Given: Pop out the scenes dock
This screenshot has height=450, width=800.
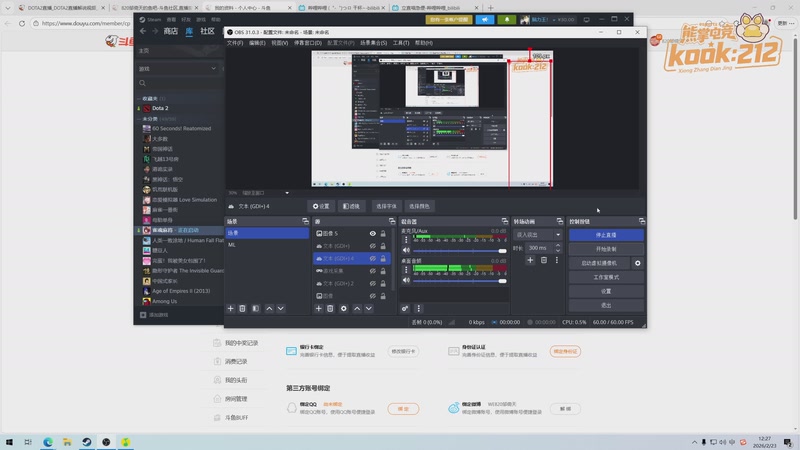Looking at the screenshot, I should 305,221.
